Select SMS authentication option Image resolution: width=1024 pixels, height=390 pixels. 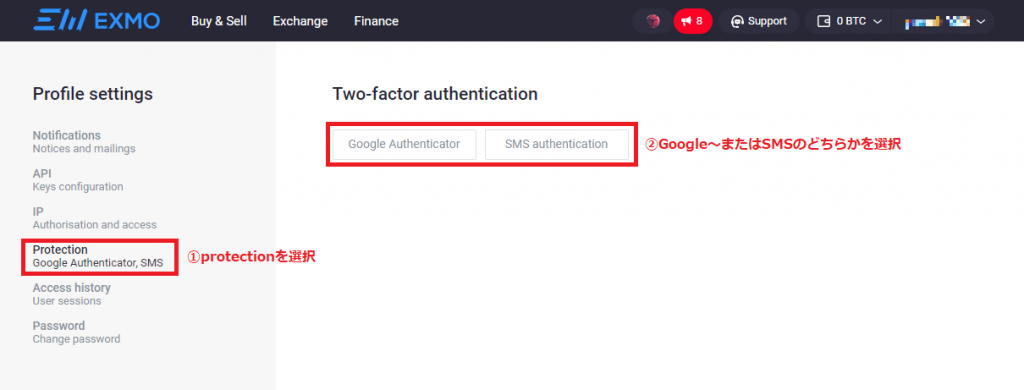pyautogui.click(x=556, y=144)
